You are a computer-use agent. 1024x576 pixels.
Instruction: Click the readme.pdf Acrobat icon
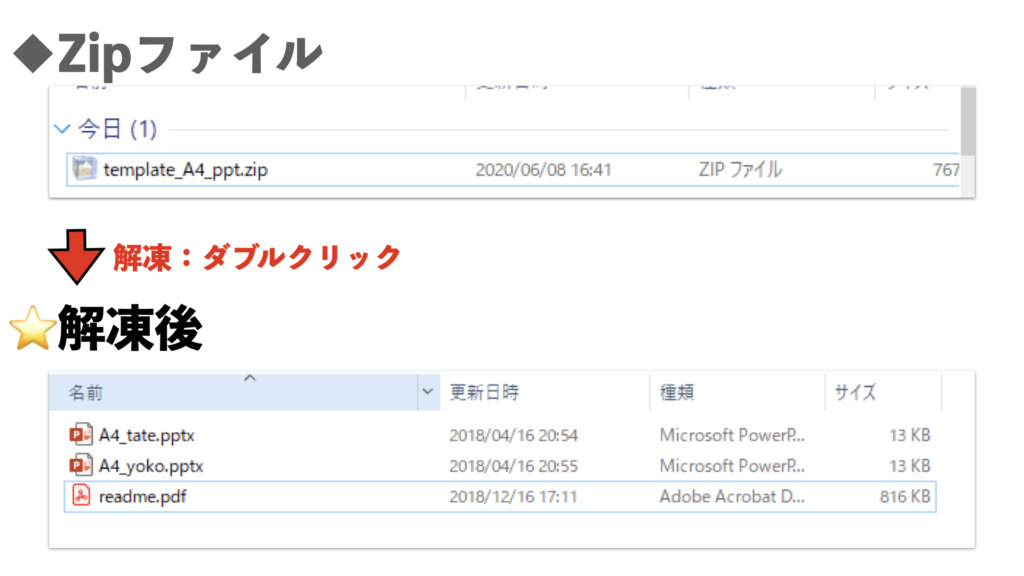81,496
